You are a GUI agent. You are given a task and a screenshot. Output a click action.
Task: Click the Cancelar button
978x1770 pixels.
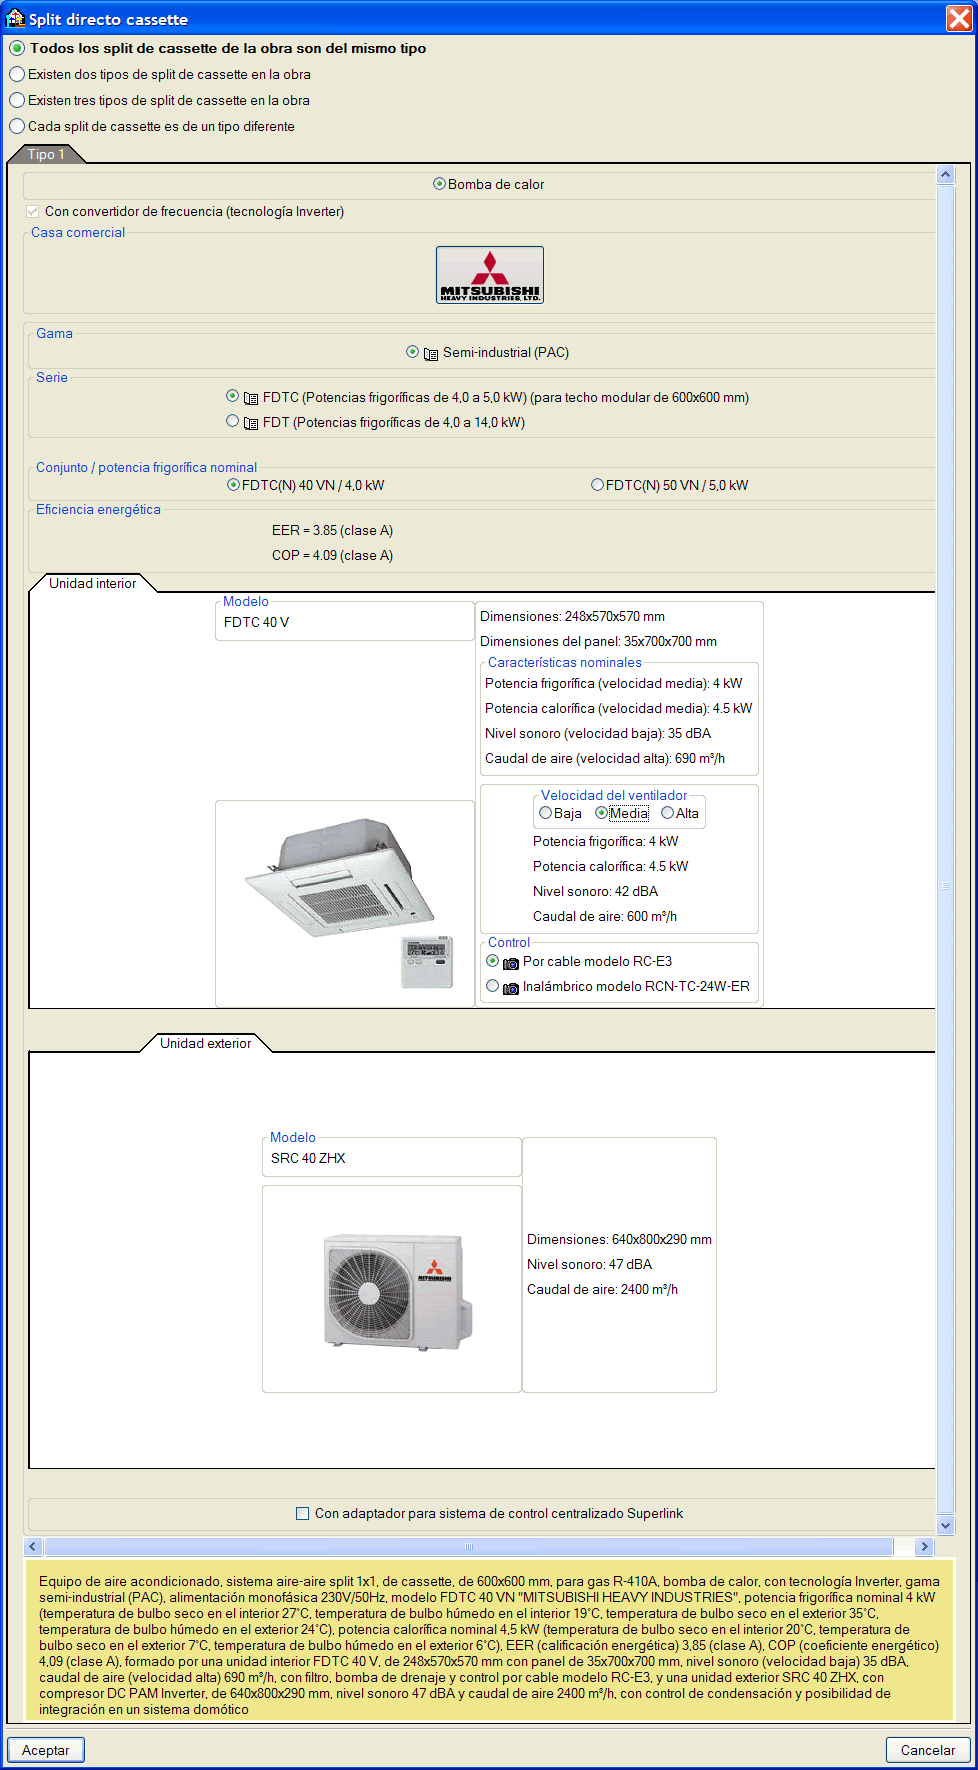928,1750
